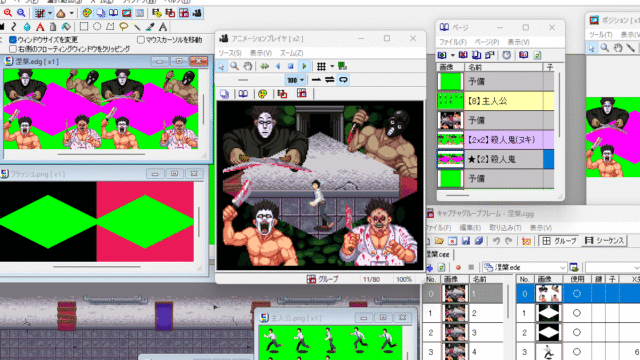The image size is (640, 360).
Task: Select the line tool in Position window
Action: click(x=631, y=48)
